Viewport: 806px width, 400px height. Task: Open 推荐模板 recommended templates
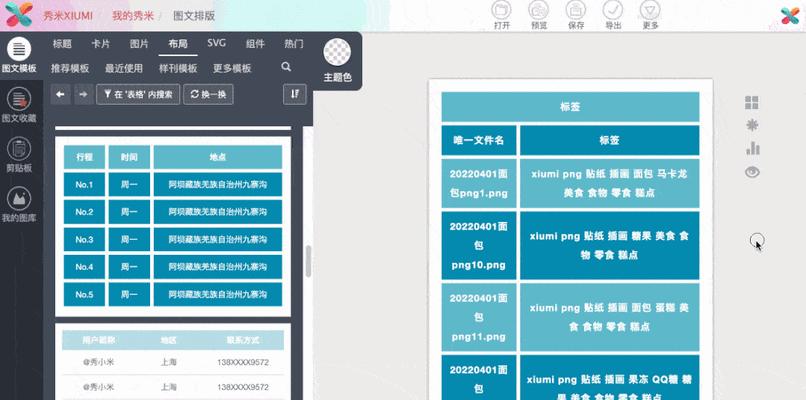tap(70, 68)
